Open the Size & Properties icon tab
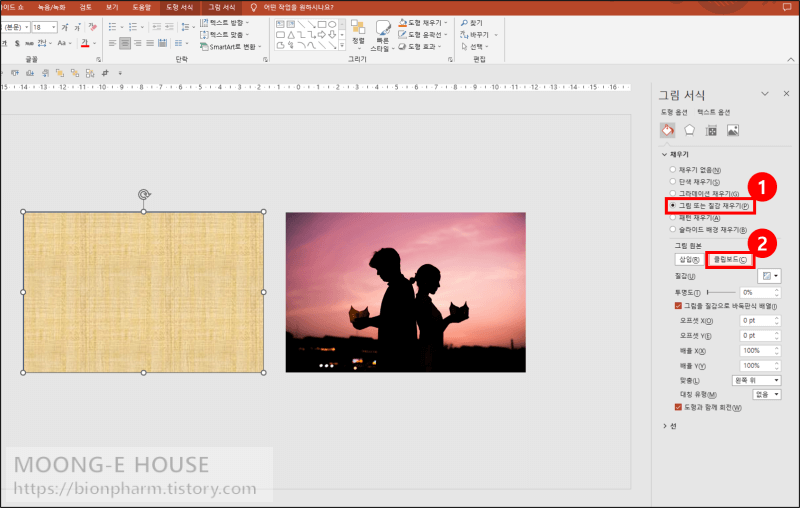This screenshot has height=508, width=800. [x=711, y=131]
